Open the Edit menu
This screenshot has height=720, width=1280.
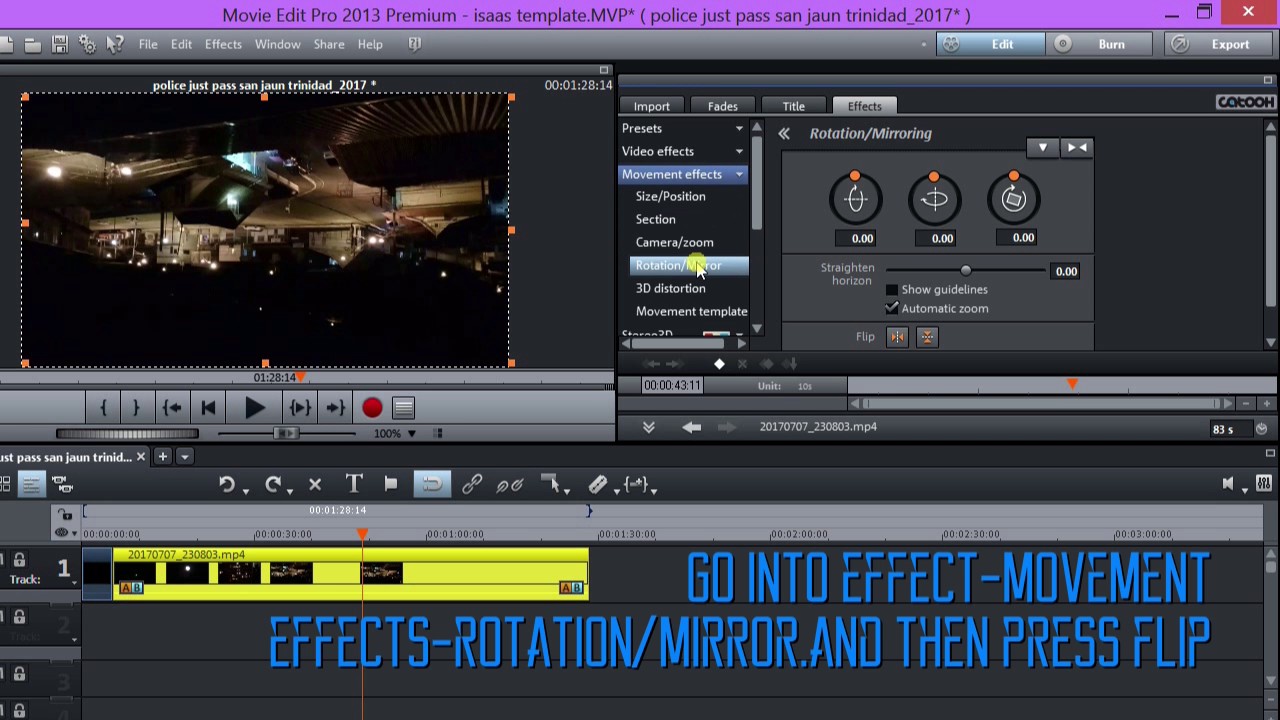(181, 44)
